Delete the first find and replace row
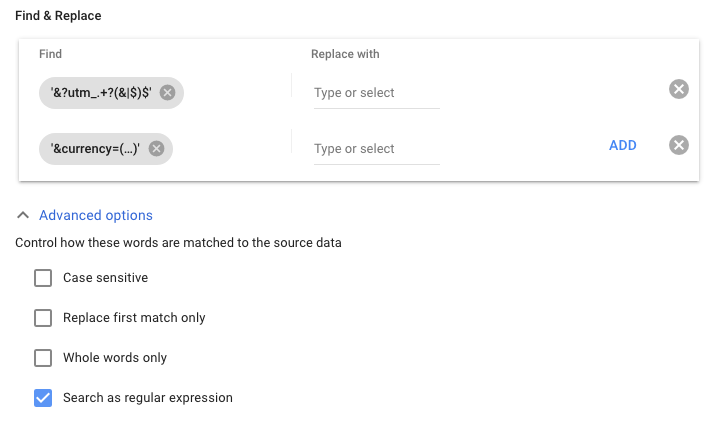 pos(678,90)
